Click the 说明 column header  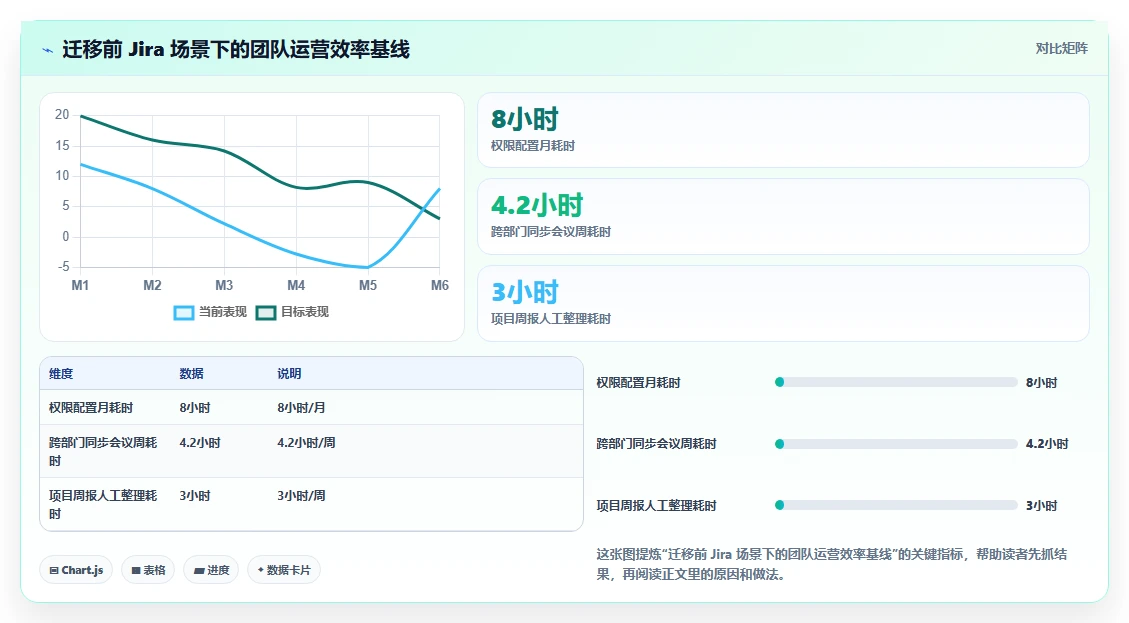(289, 374)
